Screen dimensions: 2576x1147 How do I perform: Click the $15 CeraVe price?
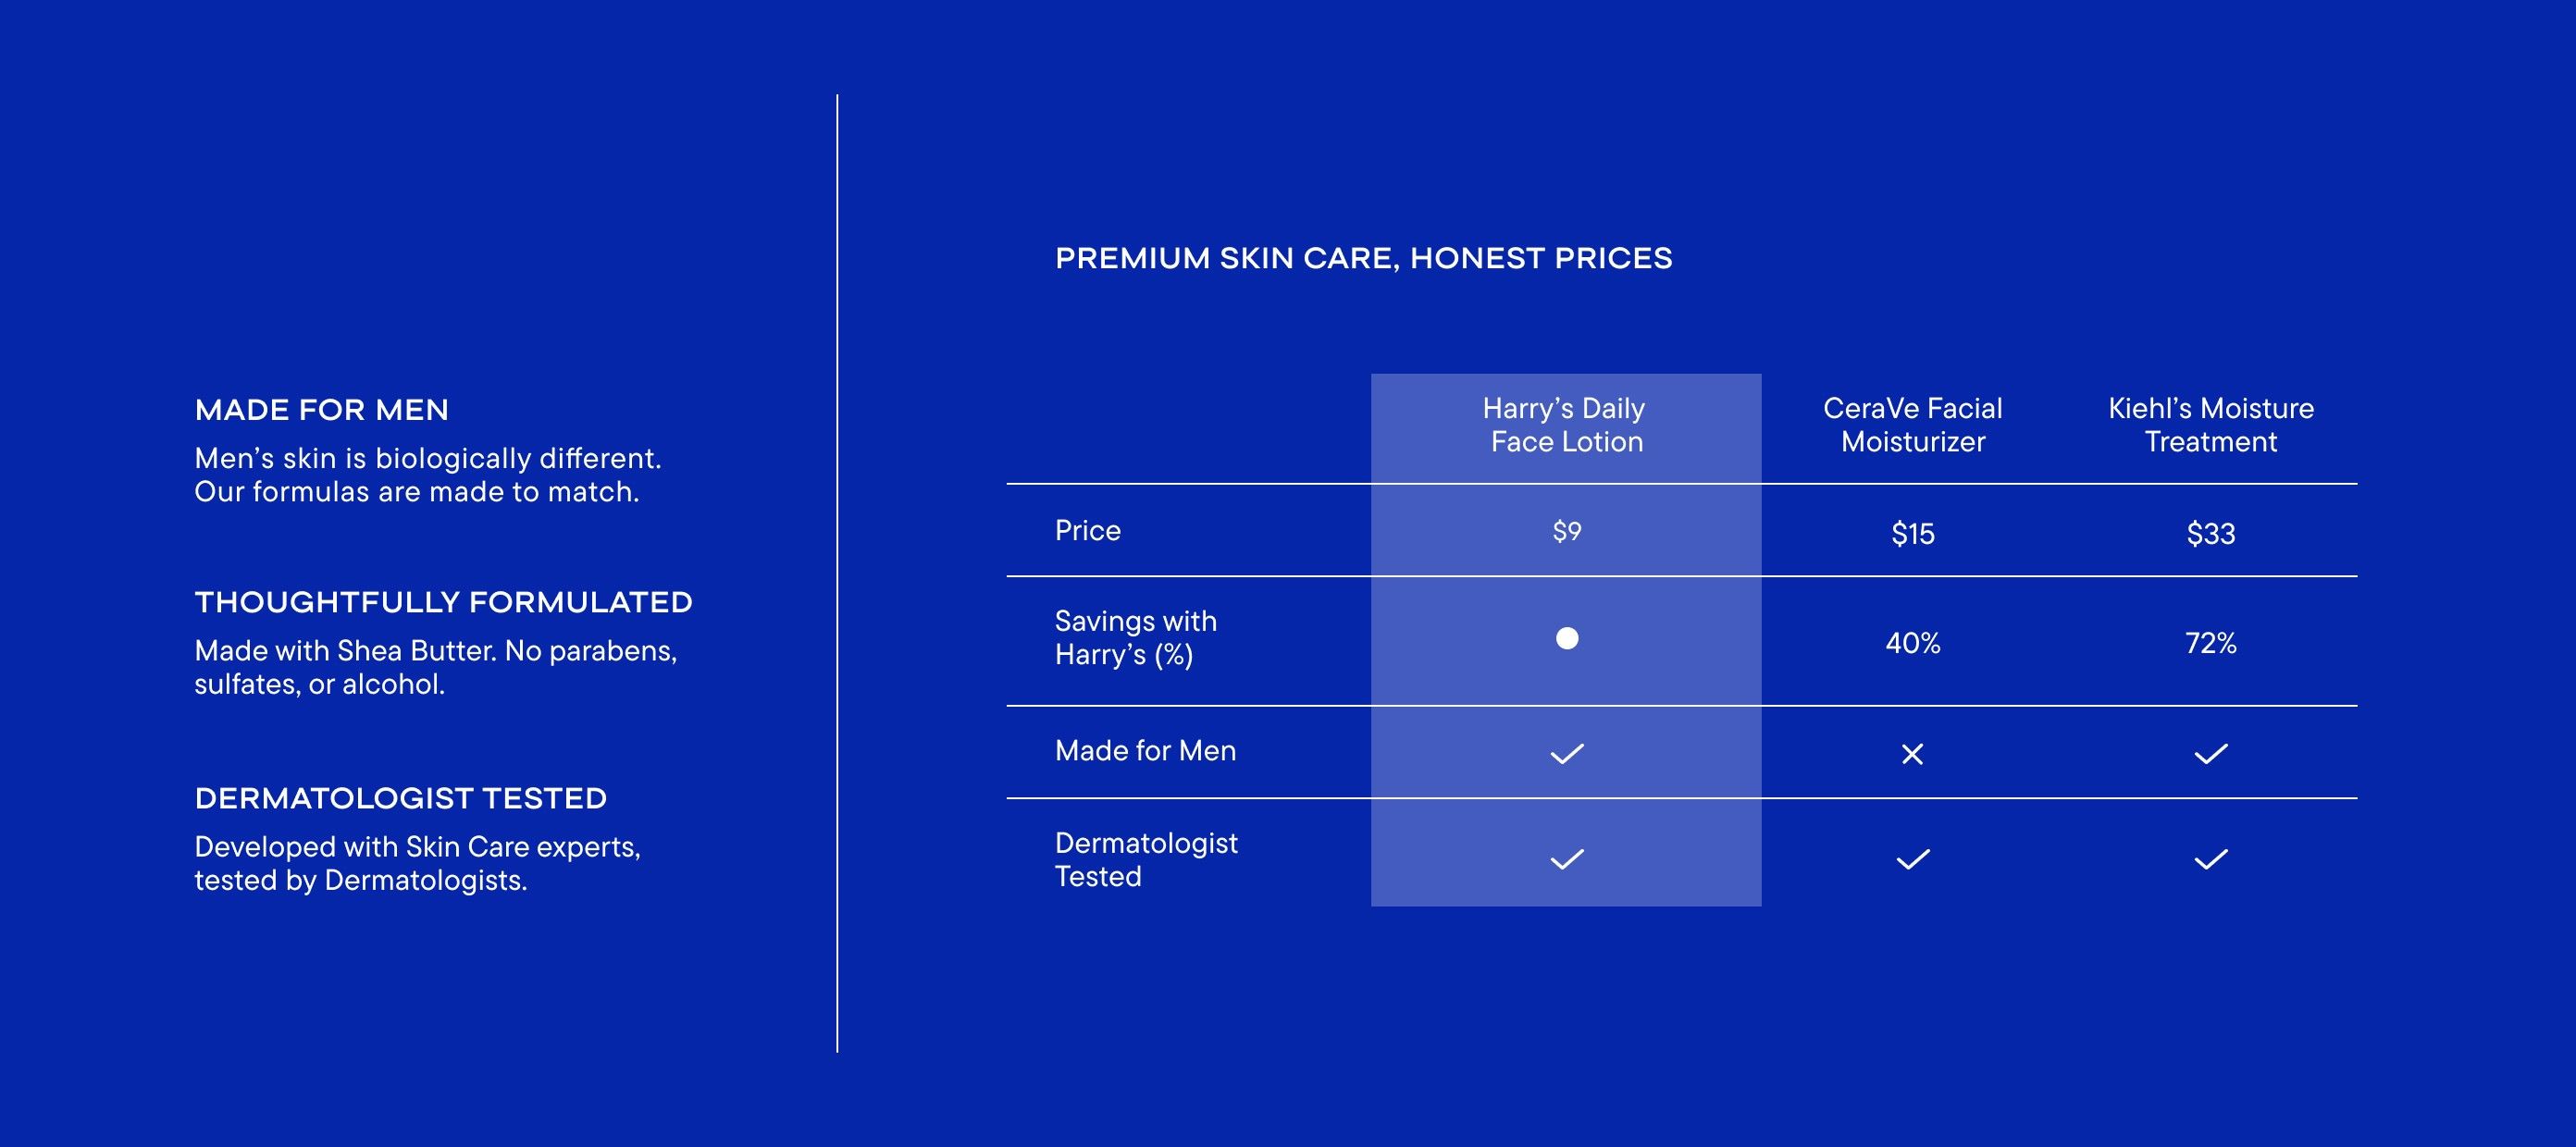(1912, 533)
